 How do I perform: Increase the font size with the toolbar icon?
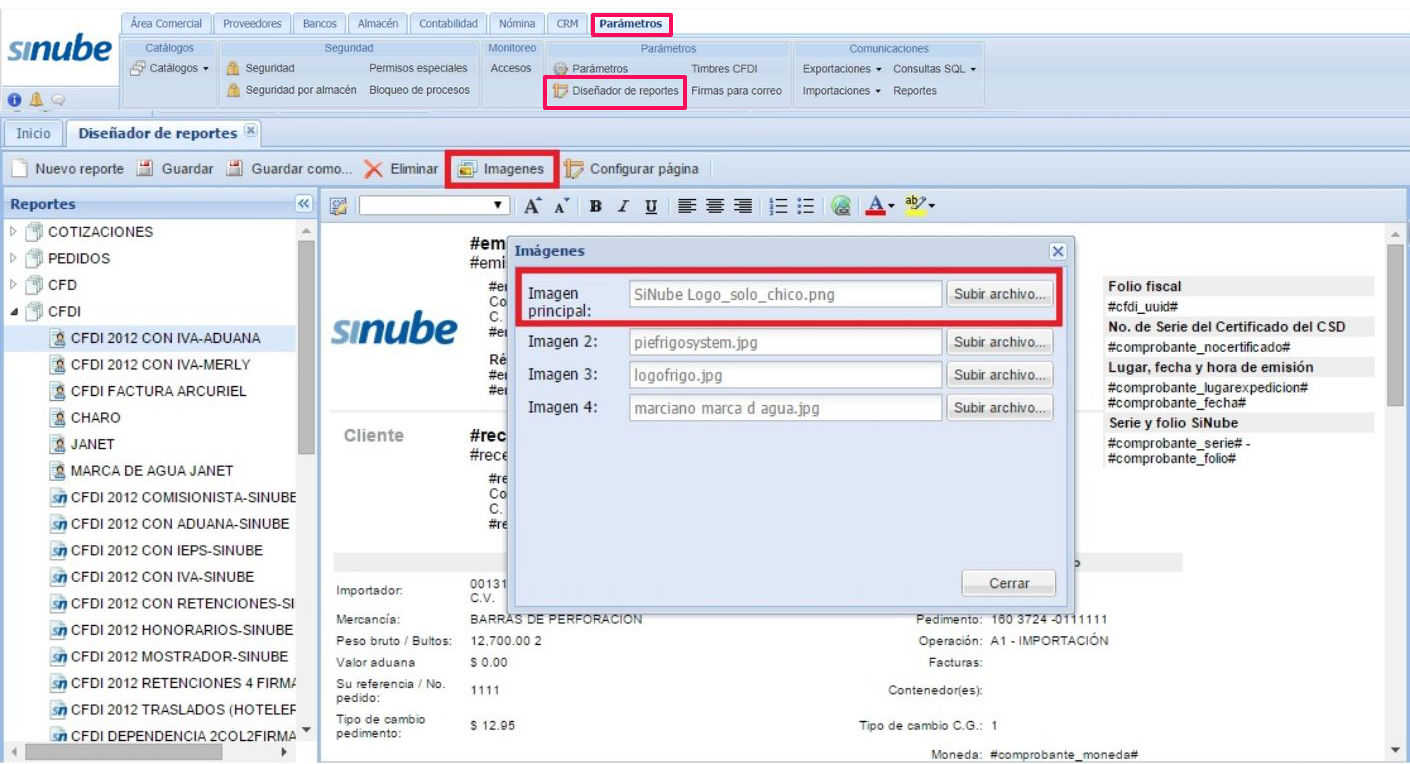[x=533, y=206]
